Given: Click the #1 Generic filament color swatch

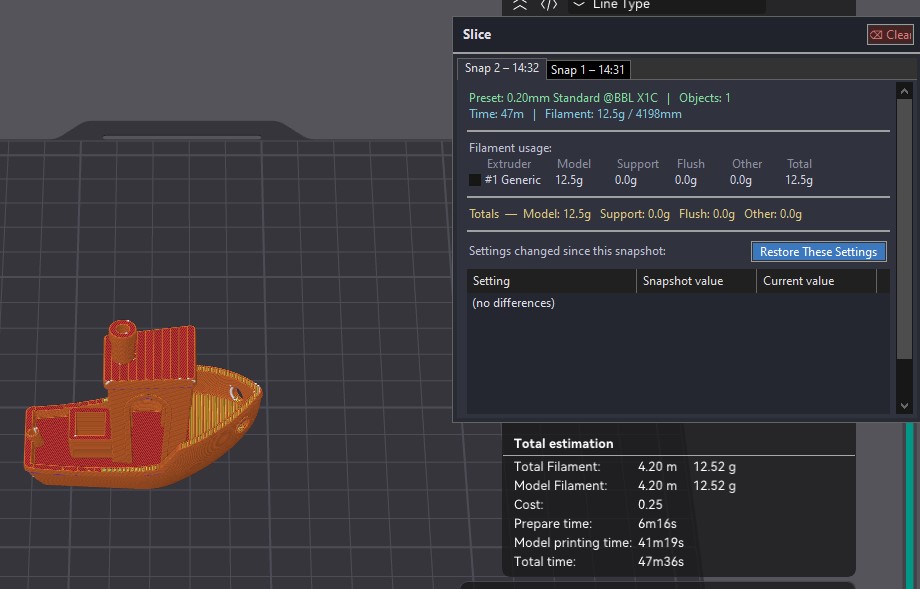Looking at the screenshot, I should pyautogui.click(x=475, y=181).
